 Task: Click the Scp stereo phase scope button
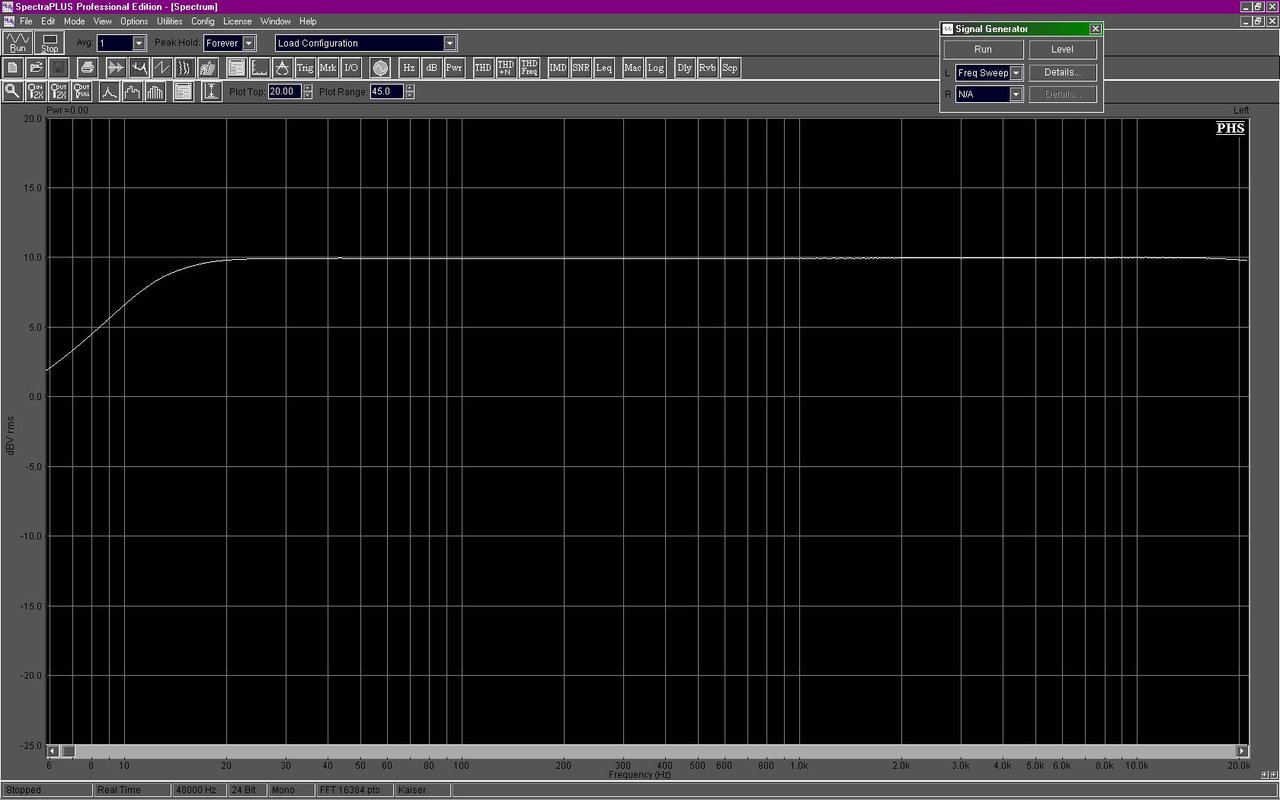point(731,68)
